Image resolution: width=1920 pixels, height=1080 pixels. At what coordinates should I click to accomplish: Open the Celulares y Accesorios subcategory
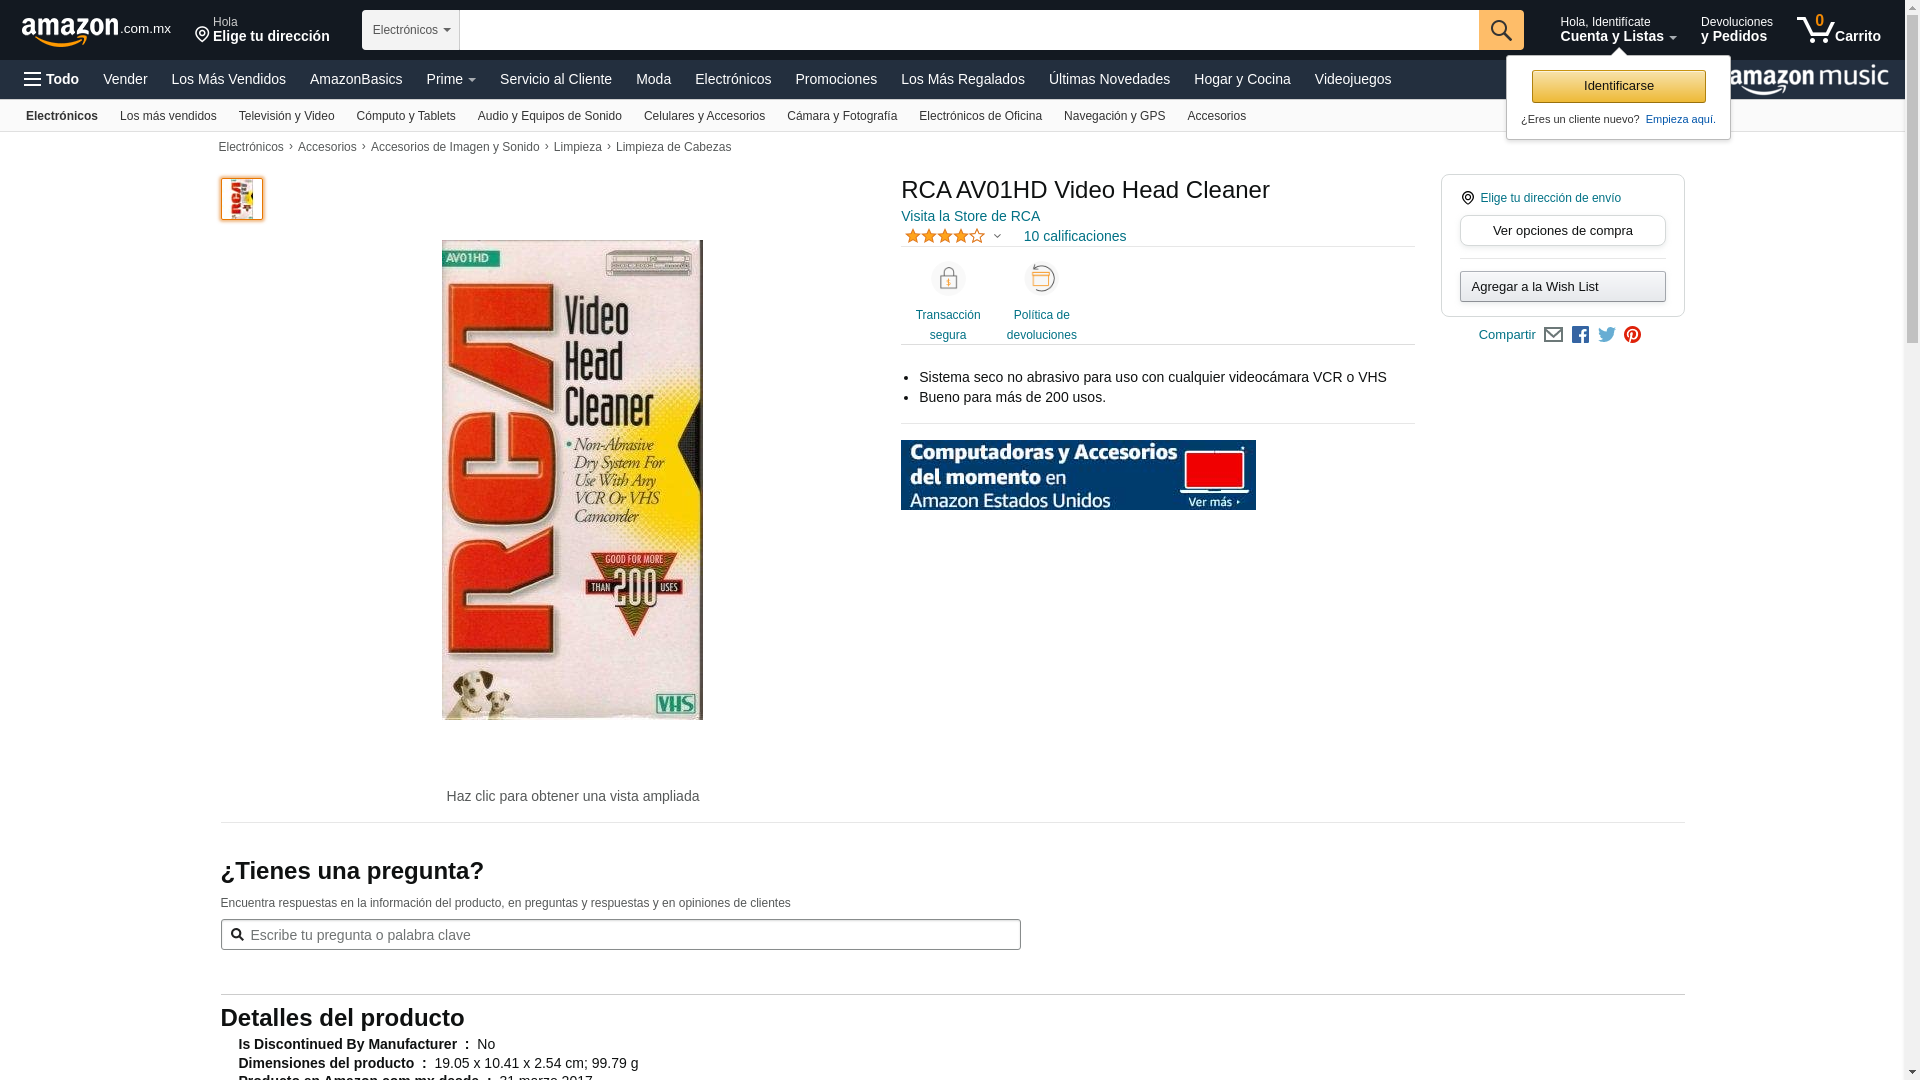point(704,116)
